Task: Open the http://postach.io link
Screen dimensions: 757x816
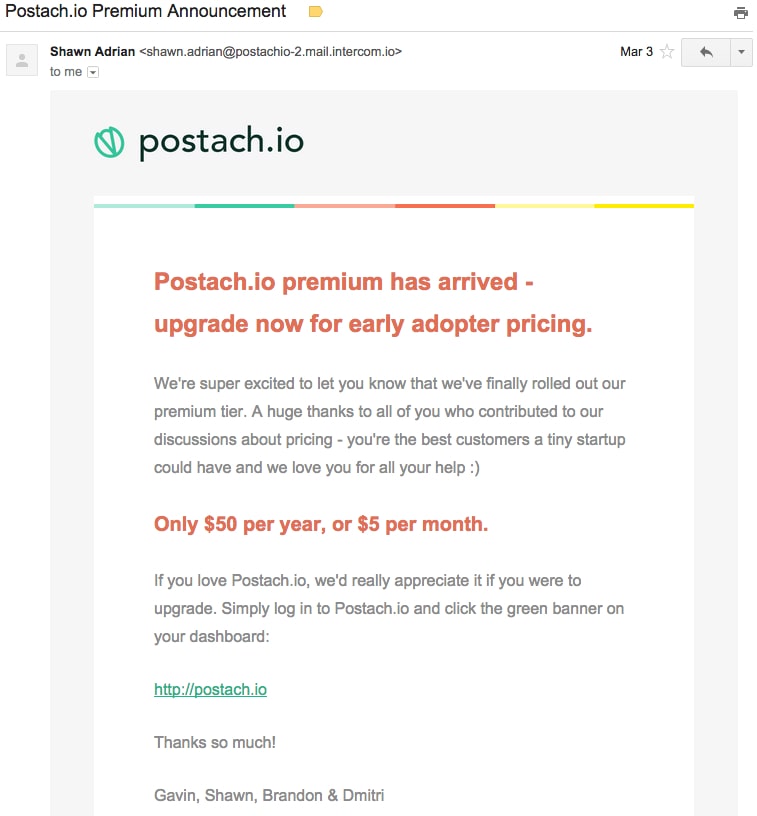Action: [x=210, y=689]
